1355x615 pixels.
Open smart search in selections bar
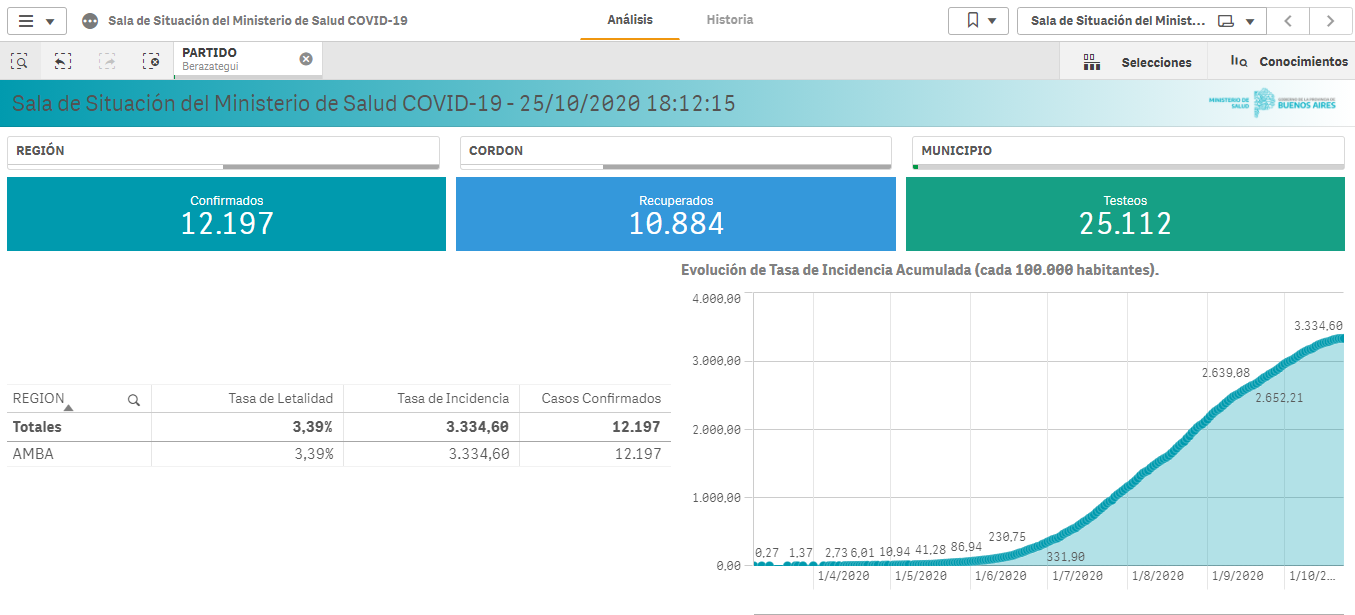(x=19, y=62)
